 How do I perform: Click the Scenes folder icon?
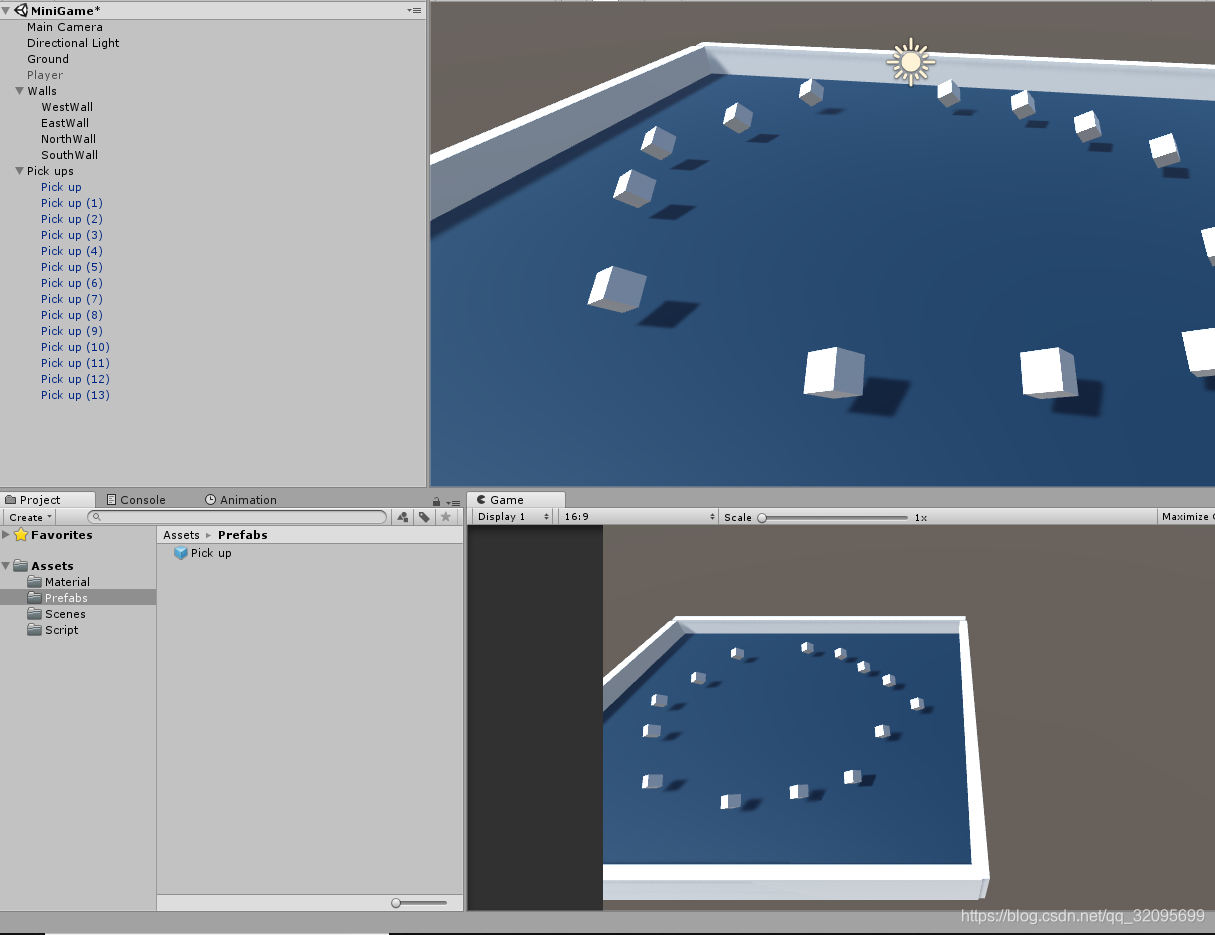[35, 614]
